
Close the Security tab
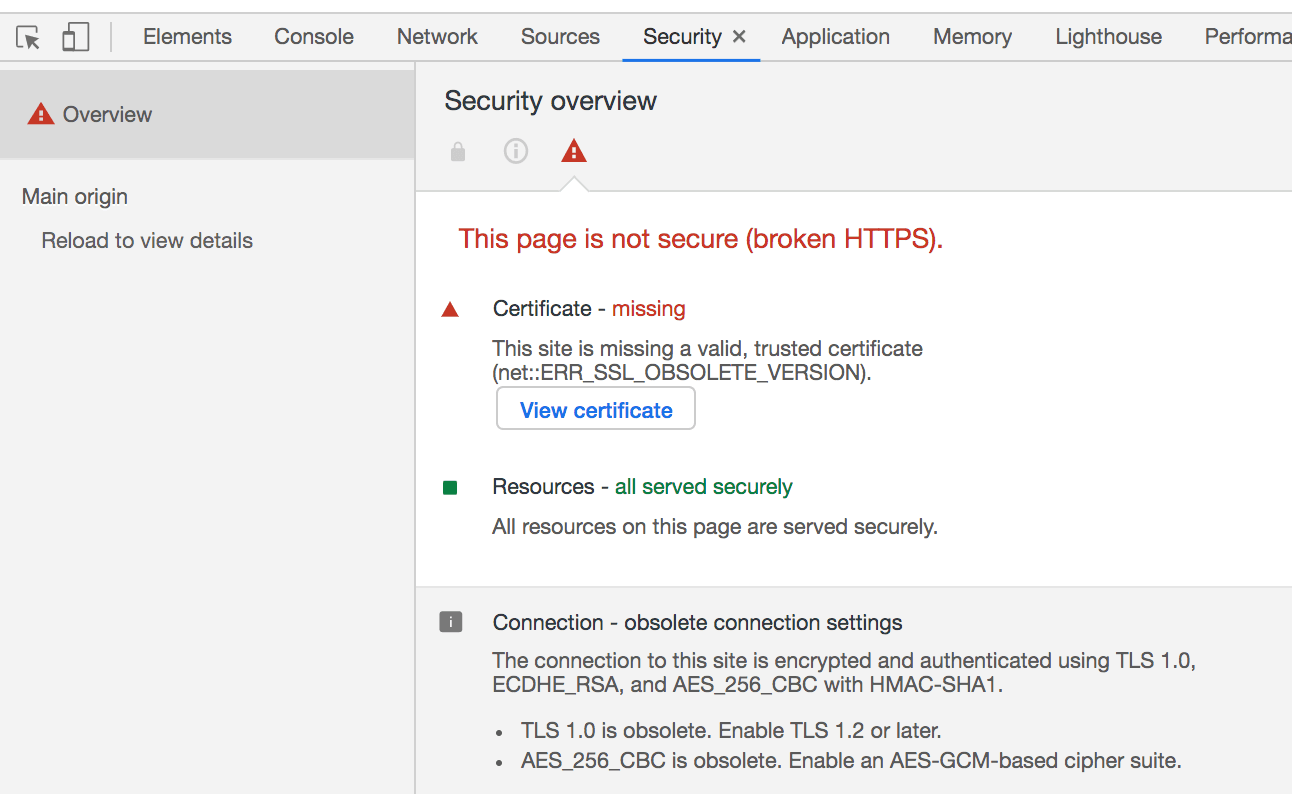pyautogui.click(x=739, y=37)
